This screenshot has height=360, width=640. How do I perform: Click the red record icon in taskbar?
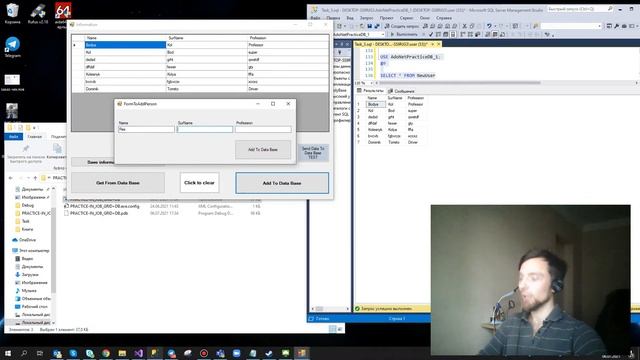click(204, 353)
